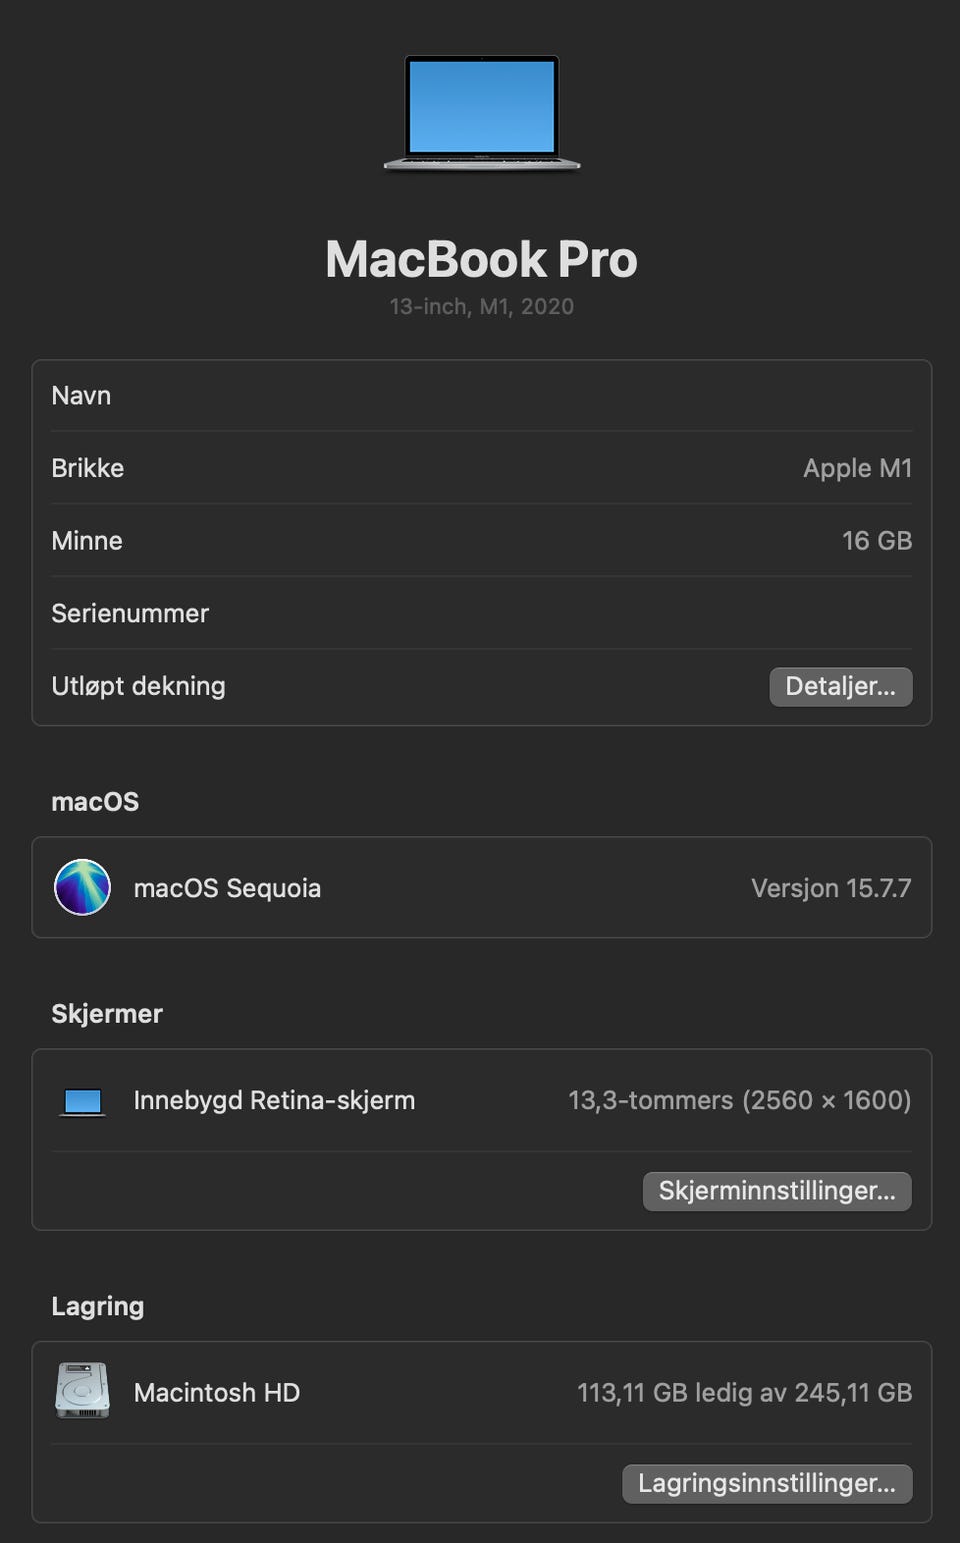Click the Versjon 15.7.7 text
Image resolution: width=960 pixels, height=1543 pixels.
[x=831, y=888]
